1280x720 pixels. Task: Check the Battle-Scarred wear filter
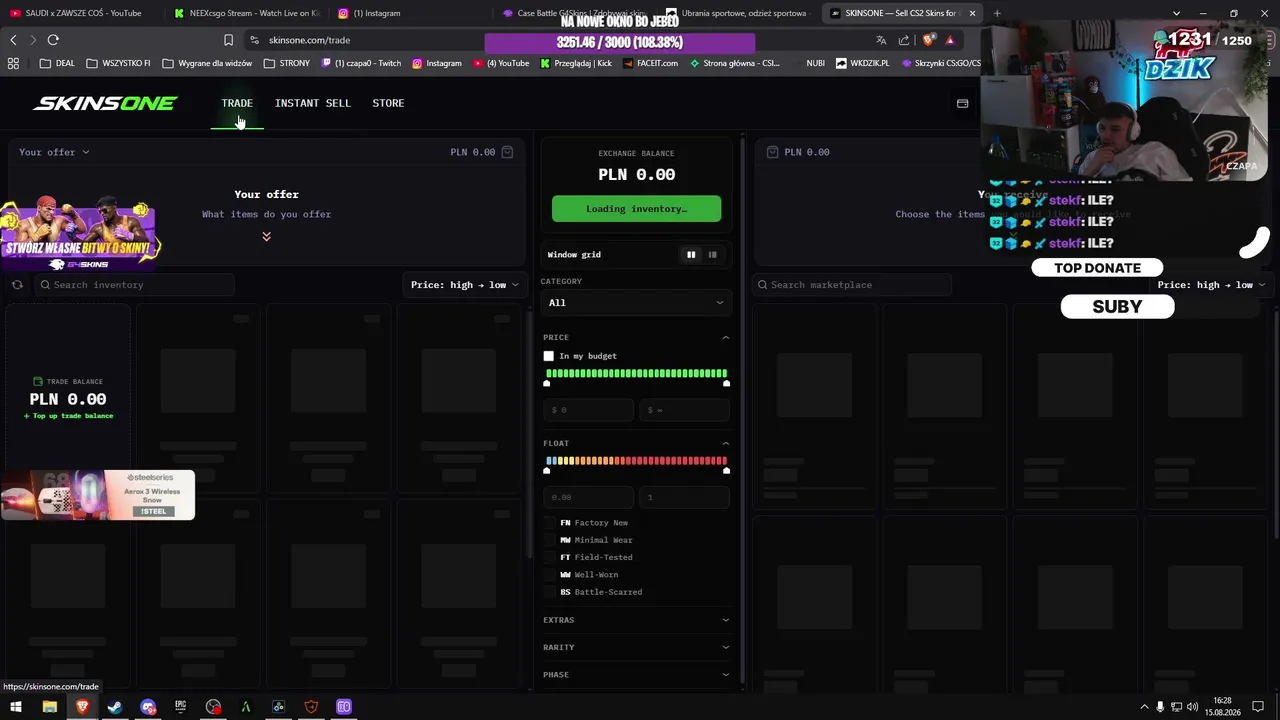549,592
